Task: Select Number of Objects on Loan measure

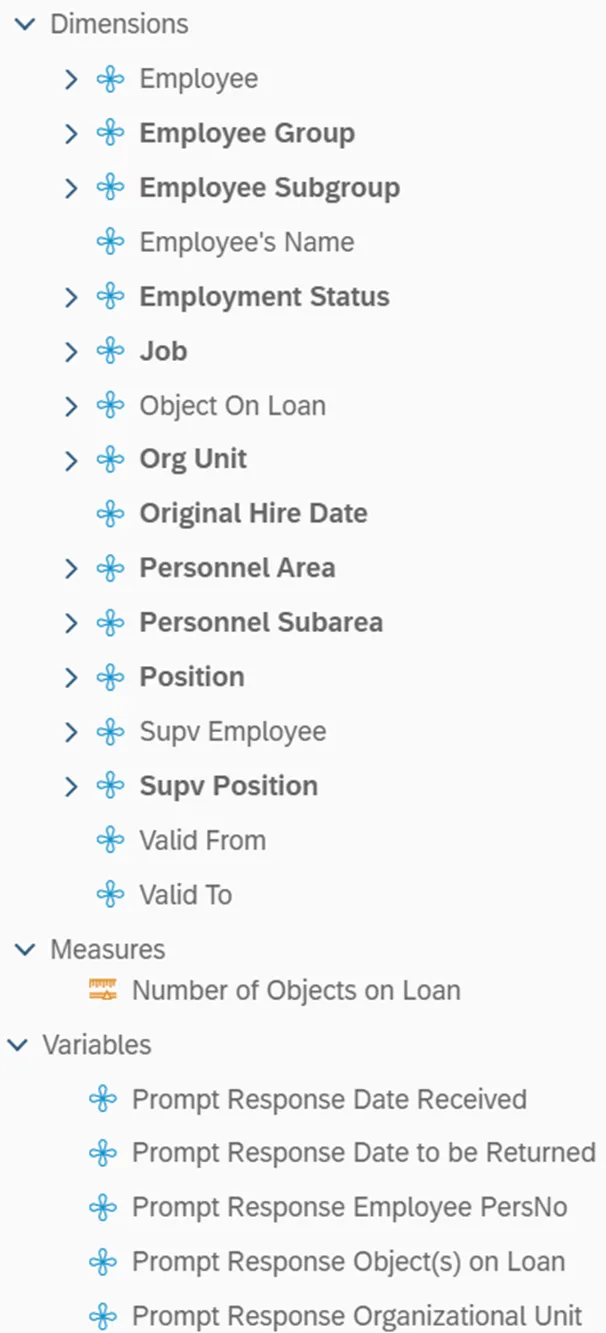Action: point(296,991)
